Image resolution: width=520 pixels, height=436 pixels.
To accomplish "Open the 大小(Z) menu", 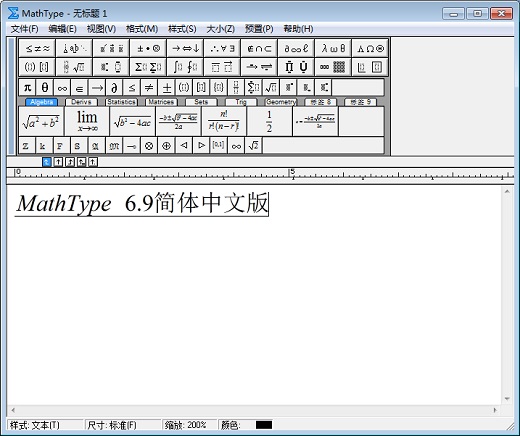I will (x=221, y=29).
